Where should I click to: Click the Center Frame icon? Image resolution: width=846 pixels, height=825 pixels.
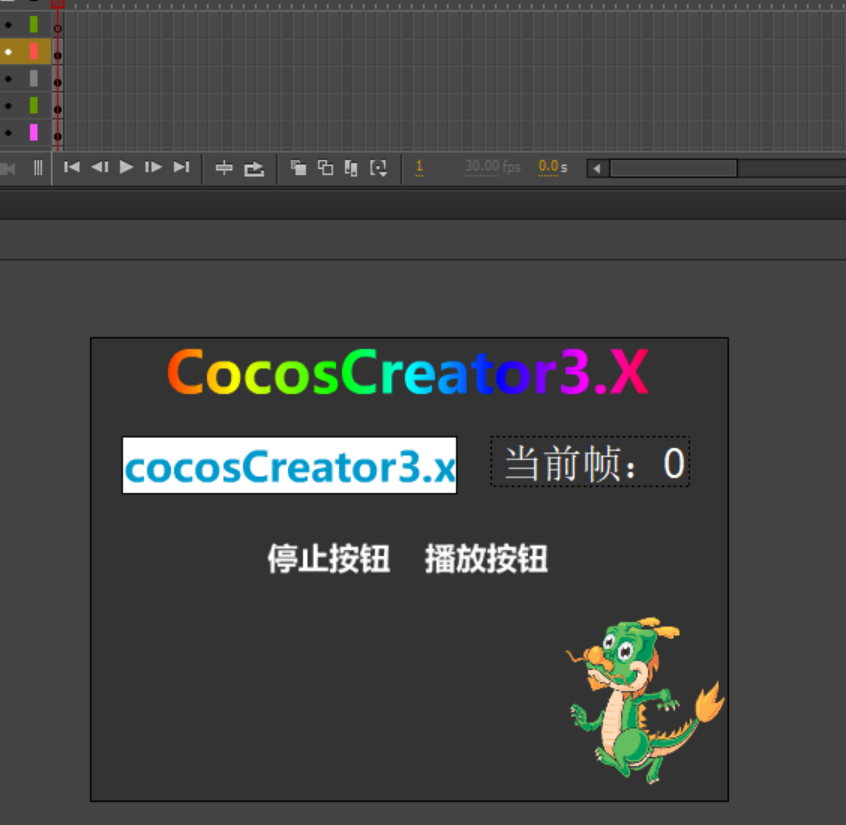click(x=224, y=168)
